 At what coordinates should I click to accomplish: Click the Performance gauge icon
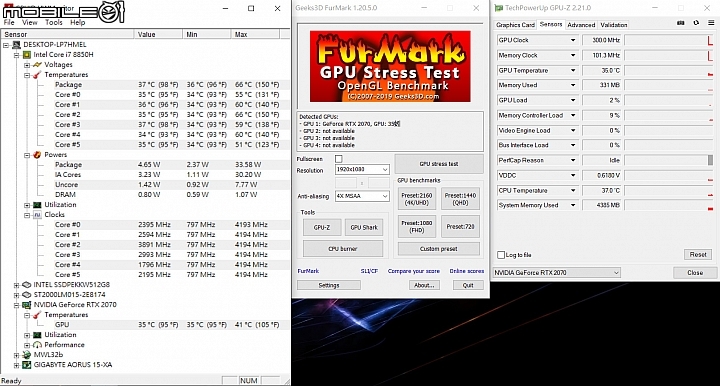click(37, 345)
